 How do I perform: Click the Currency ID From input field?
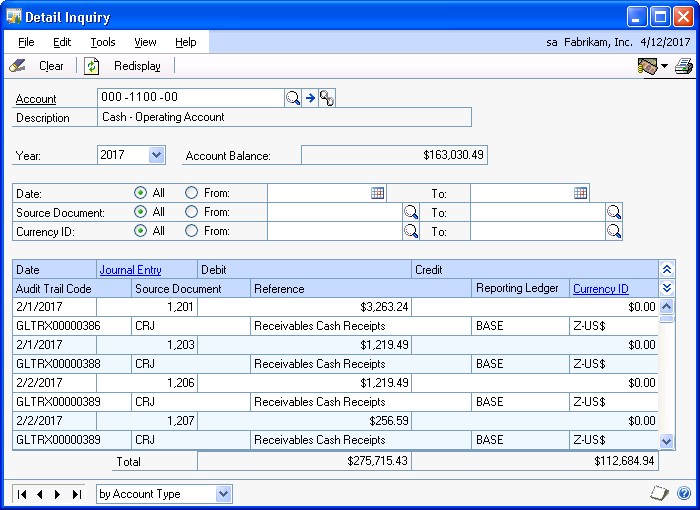[335, 231]
